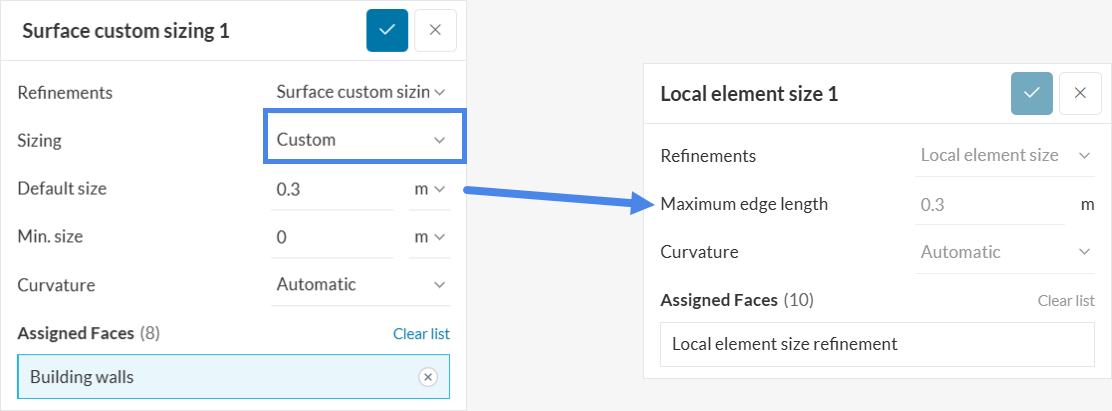
Task: Close the Surface custom sizing 1 panel
Action: point(435,30)
